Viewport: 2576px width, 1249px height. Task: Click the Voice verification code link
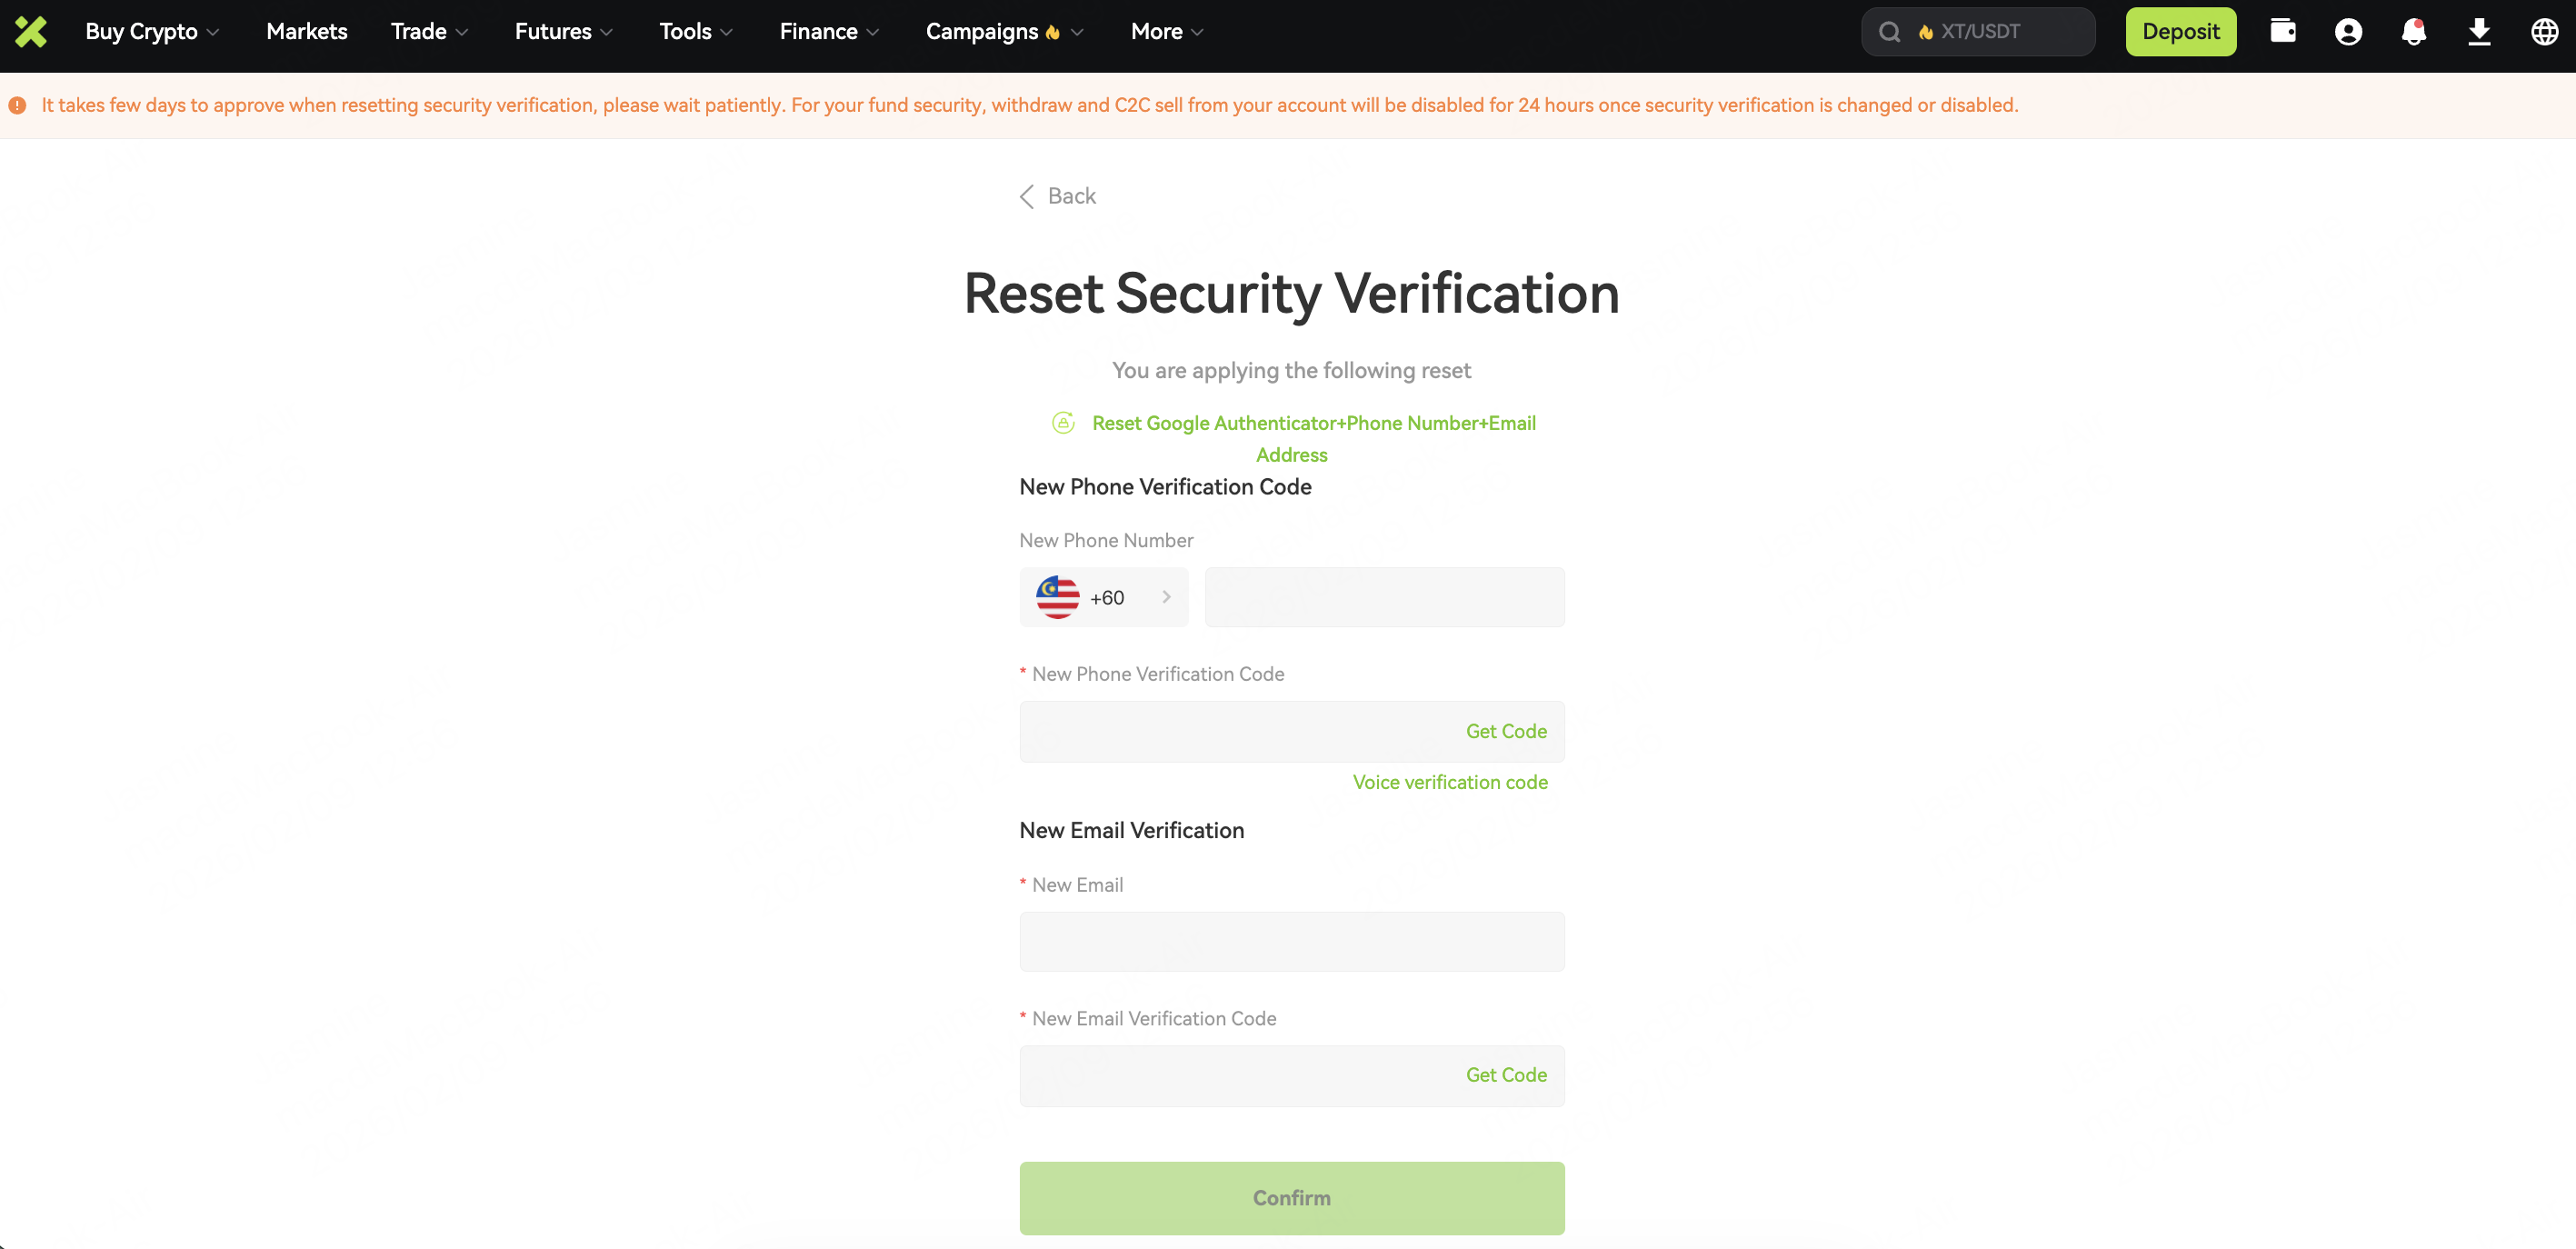(1449, 782)
